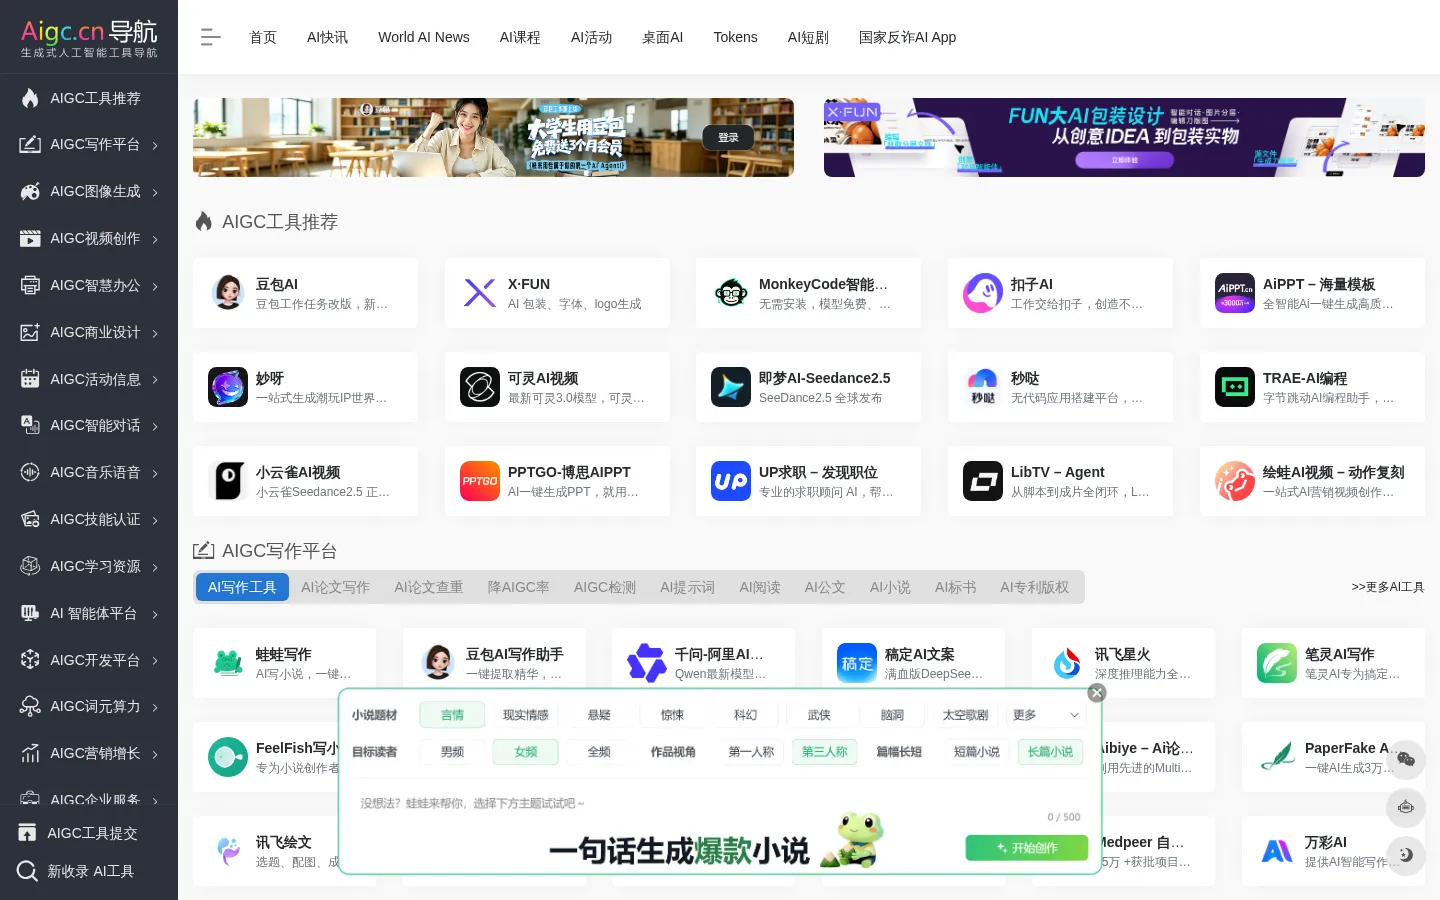The width and height of the screenshot is (1440, 900).
Task: Switch to AI论文写作 tab
Action: click(335, 587)
